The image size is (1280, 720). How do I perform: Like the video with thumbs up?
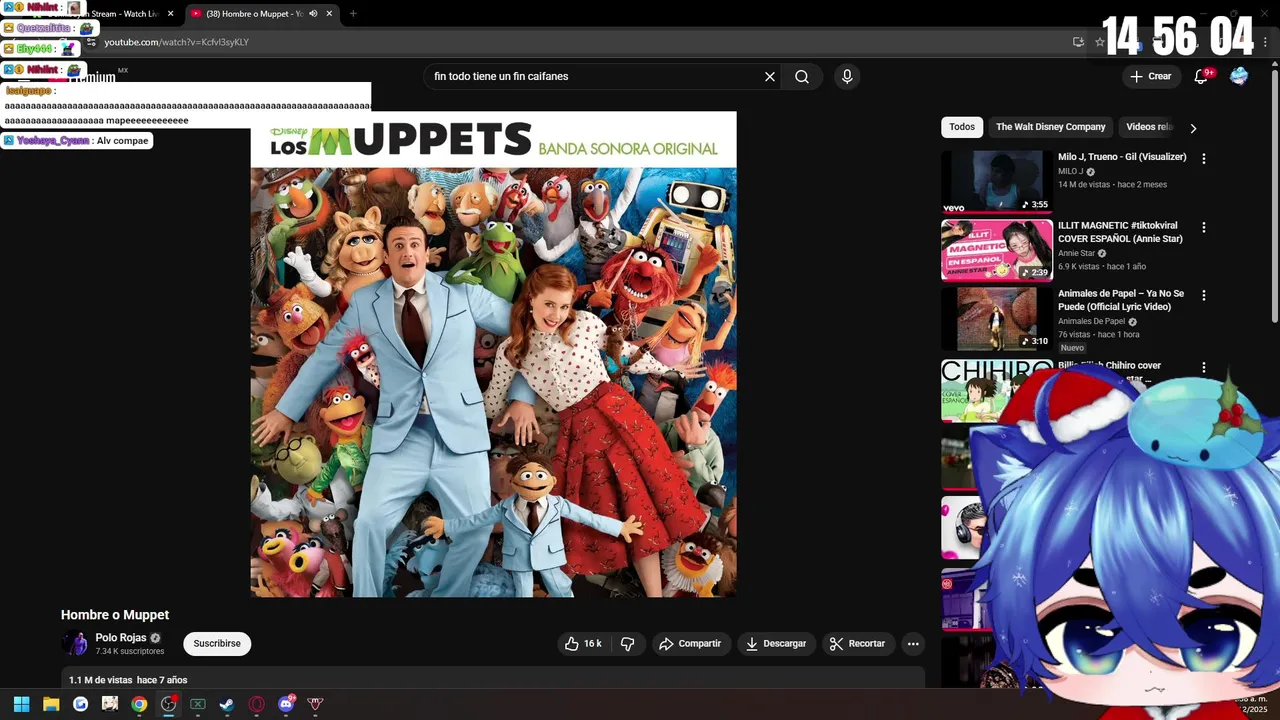[583, 644]
